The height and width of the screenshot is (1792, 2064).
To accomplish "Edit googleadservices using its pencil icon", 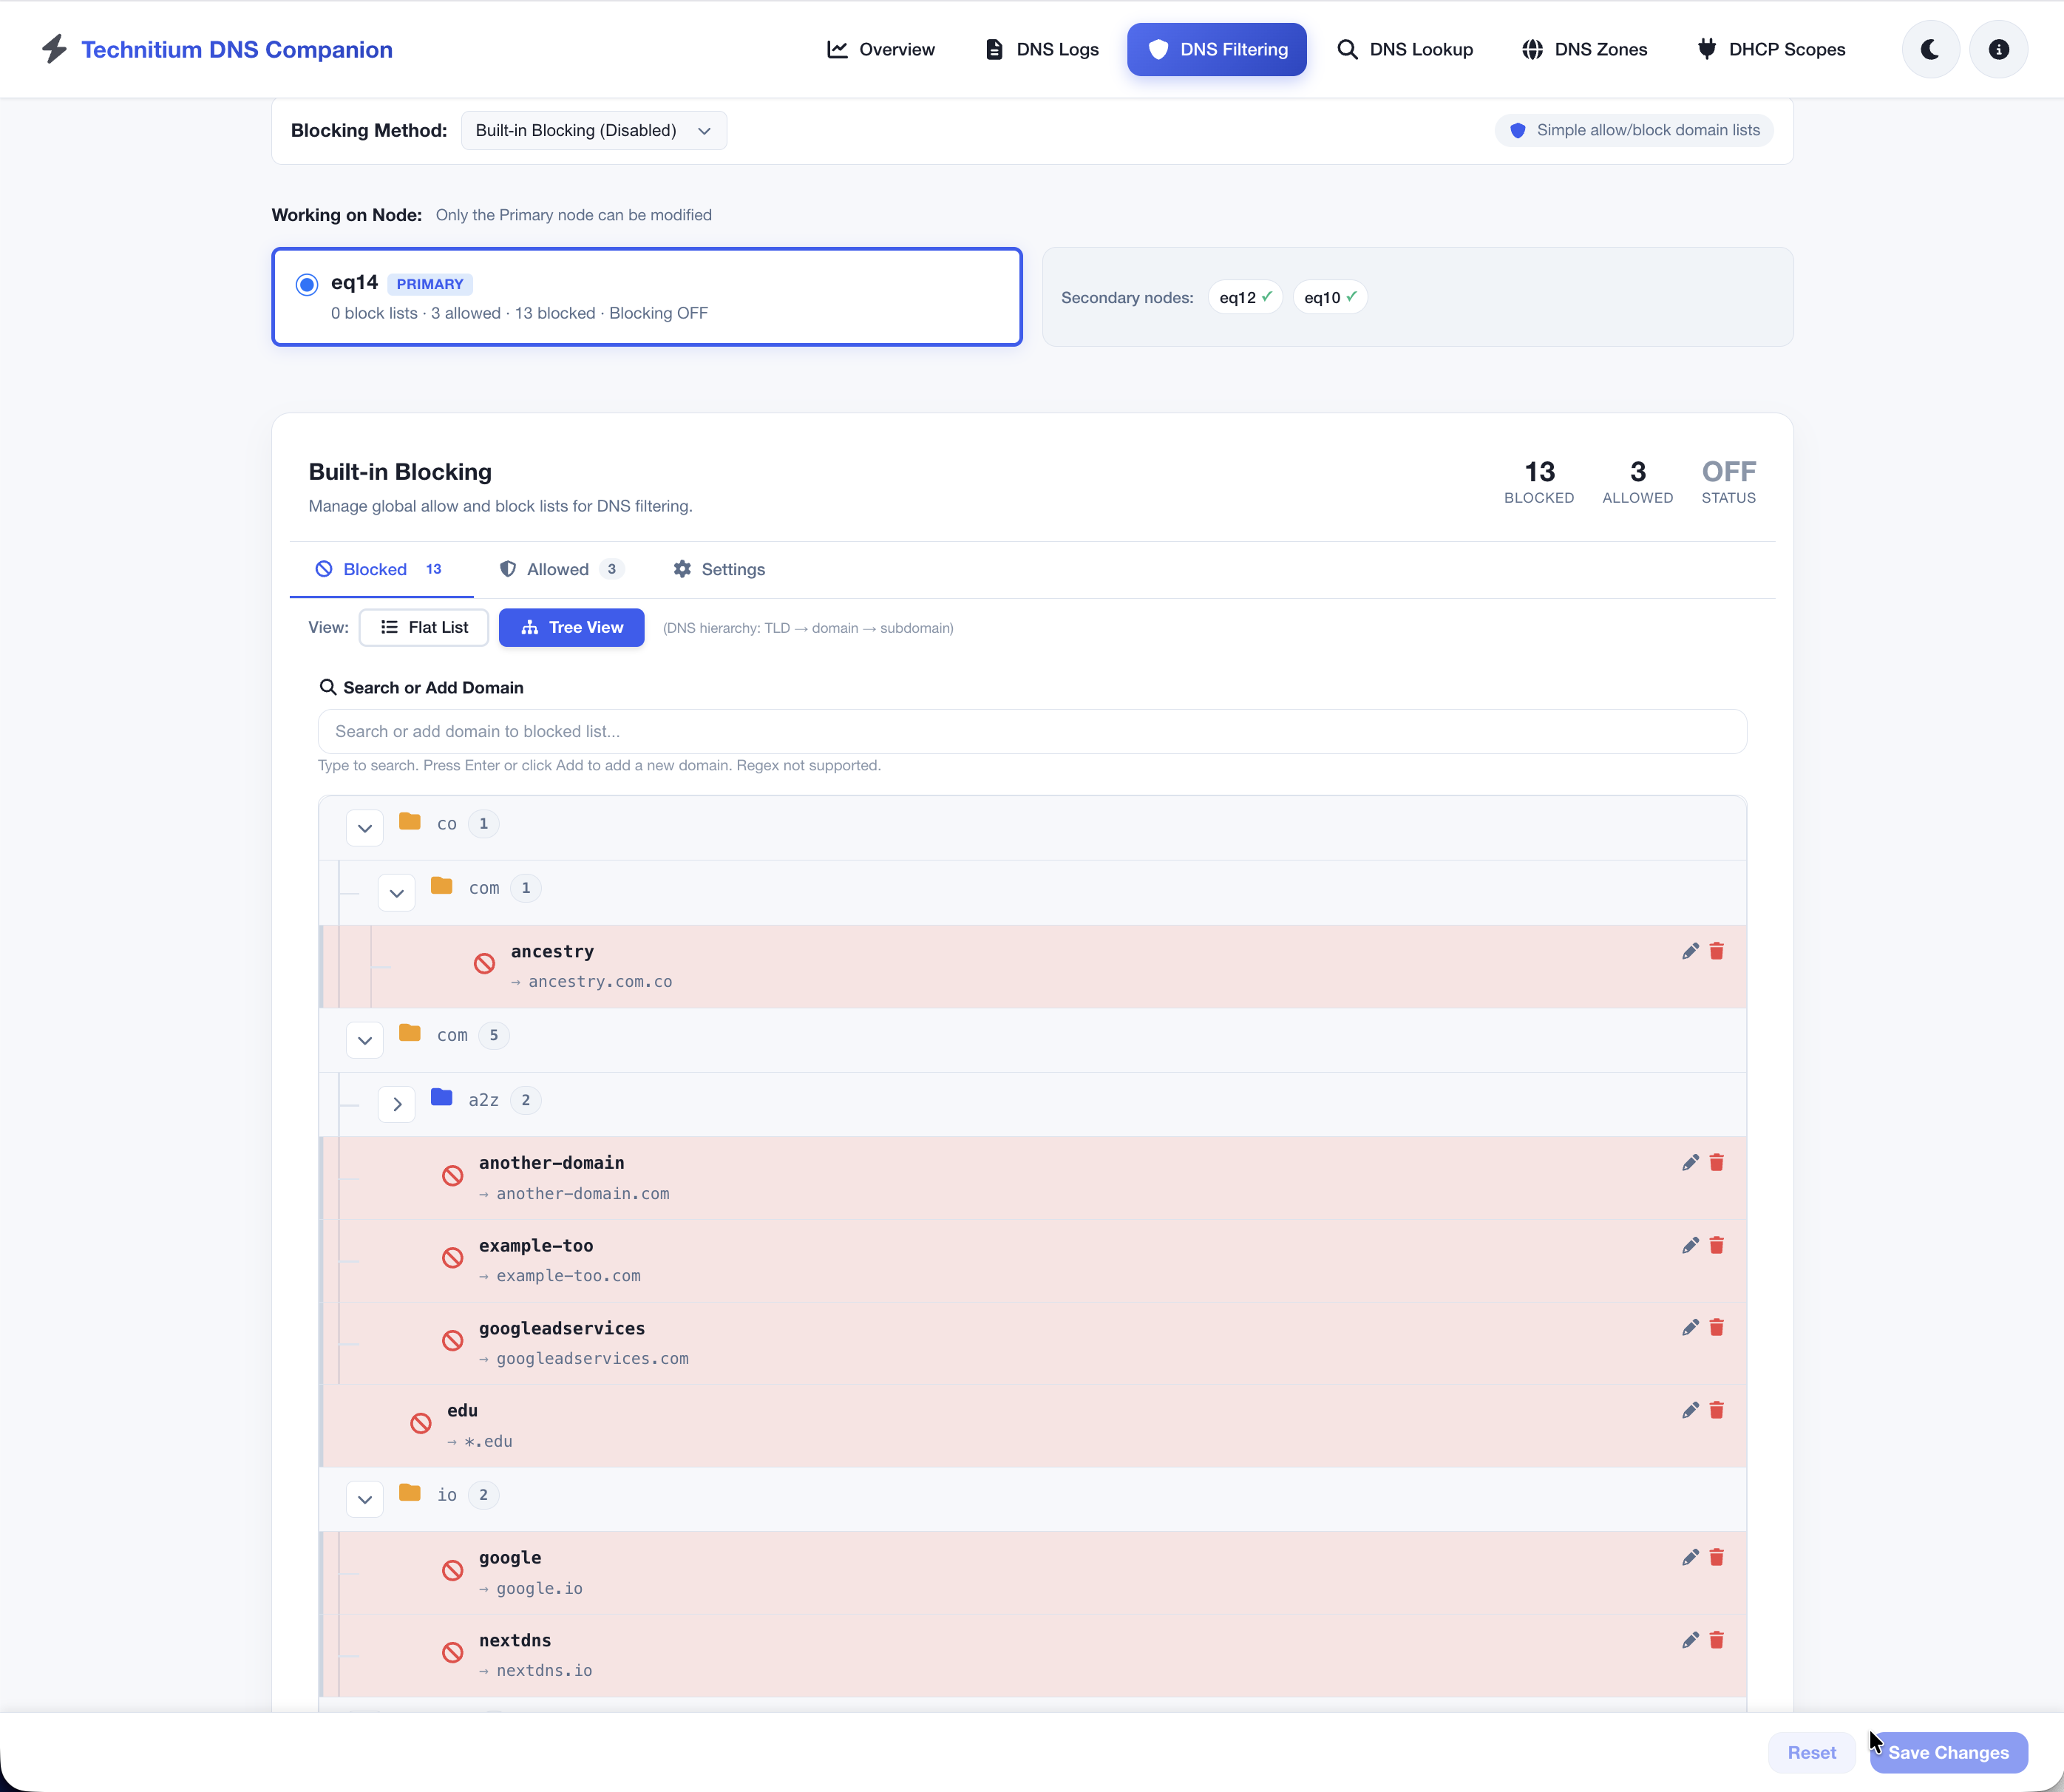I will [1690, 1327].
